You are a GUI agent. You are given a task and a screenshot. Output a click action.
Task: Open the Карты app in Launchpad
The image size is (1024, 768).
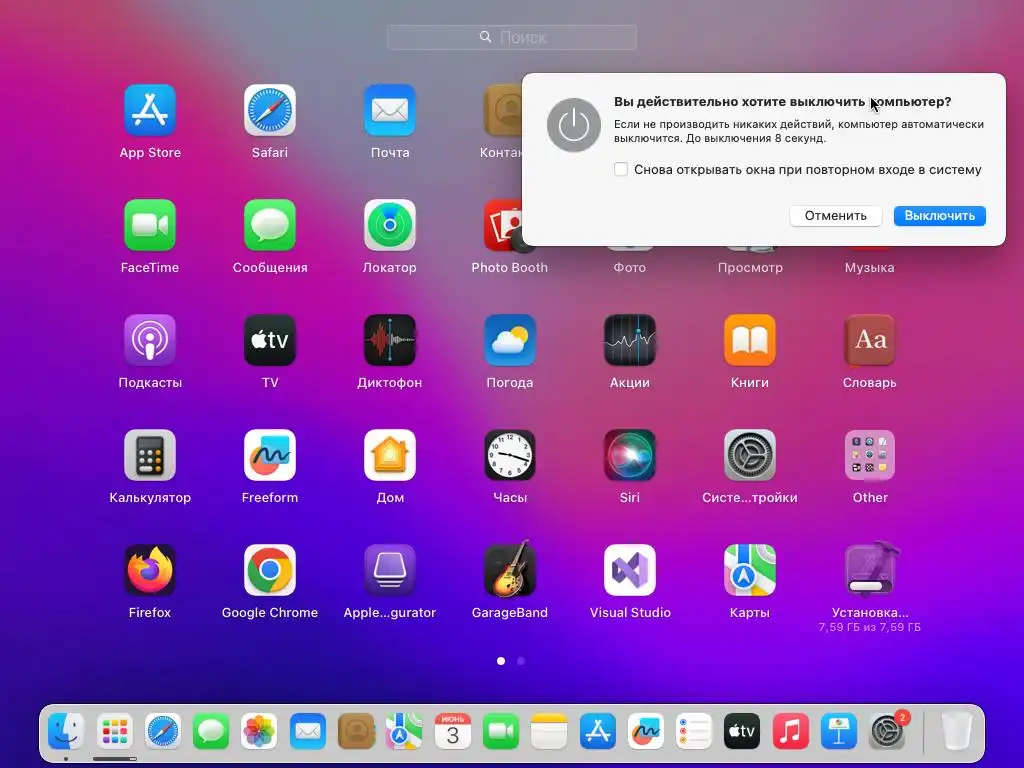point(750,569)
